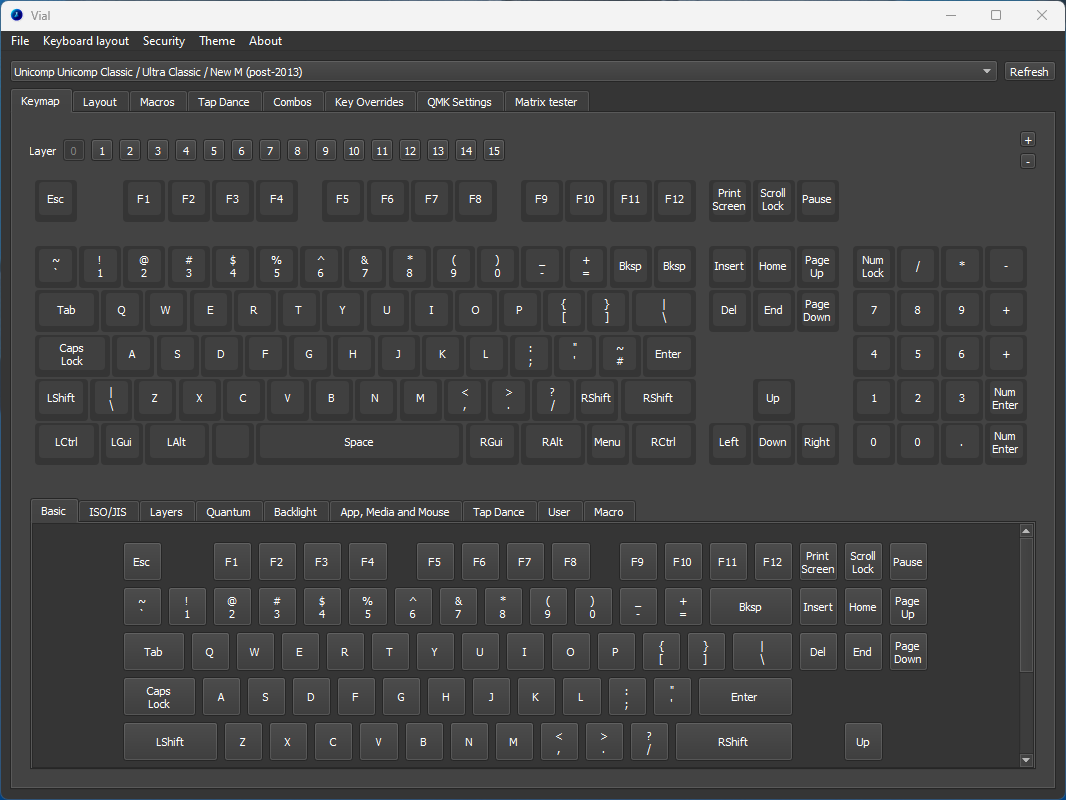Switch to the ISO/JIS keycode tab
This screenshot has height=800, width=1066.
click(108, 512)
